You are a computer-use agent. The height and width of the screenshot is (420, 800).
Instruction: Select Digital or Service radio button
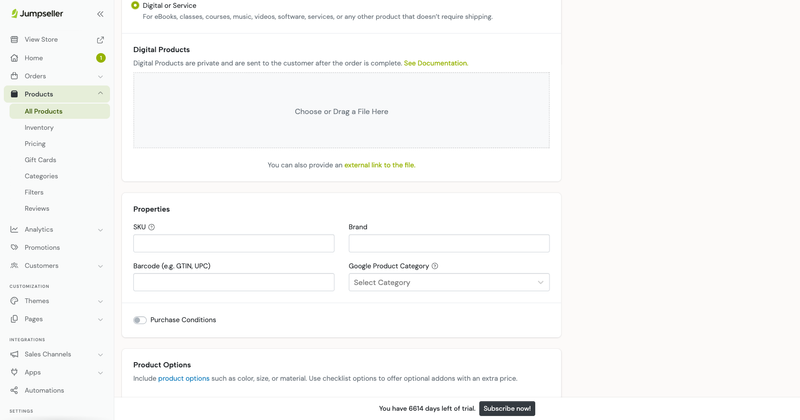135,5
